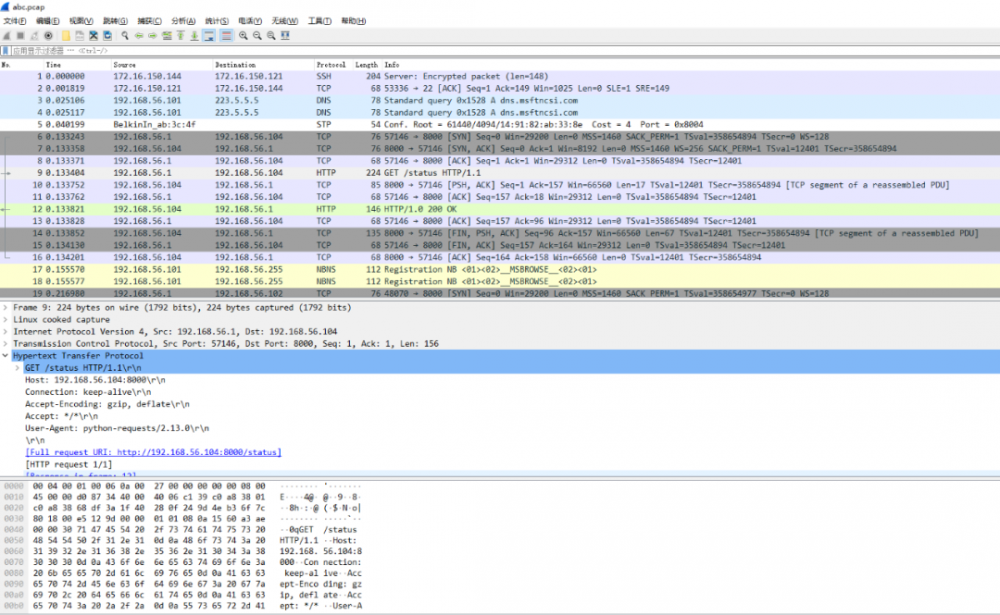Select packet 3 DNS query row

coord(500,100)
